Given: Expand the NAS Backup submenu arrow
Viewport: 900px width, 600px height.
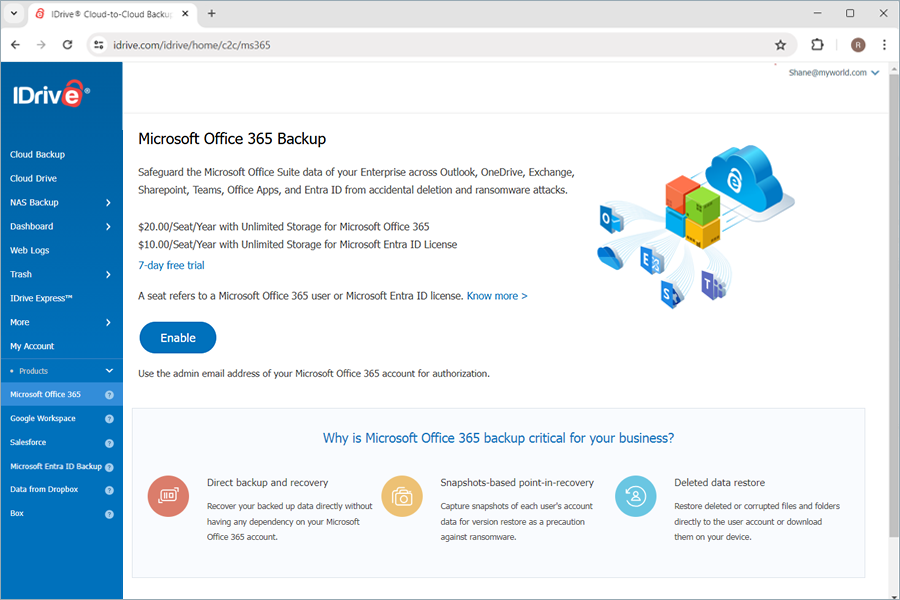Looking at the screenshot, I should pos(108,203).
